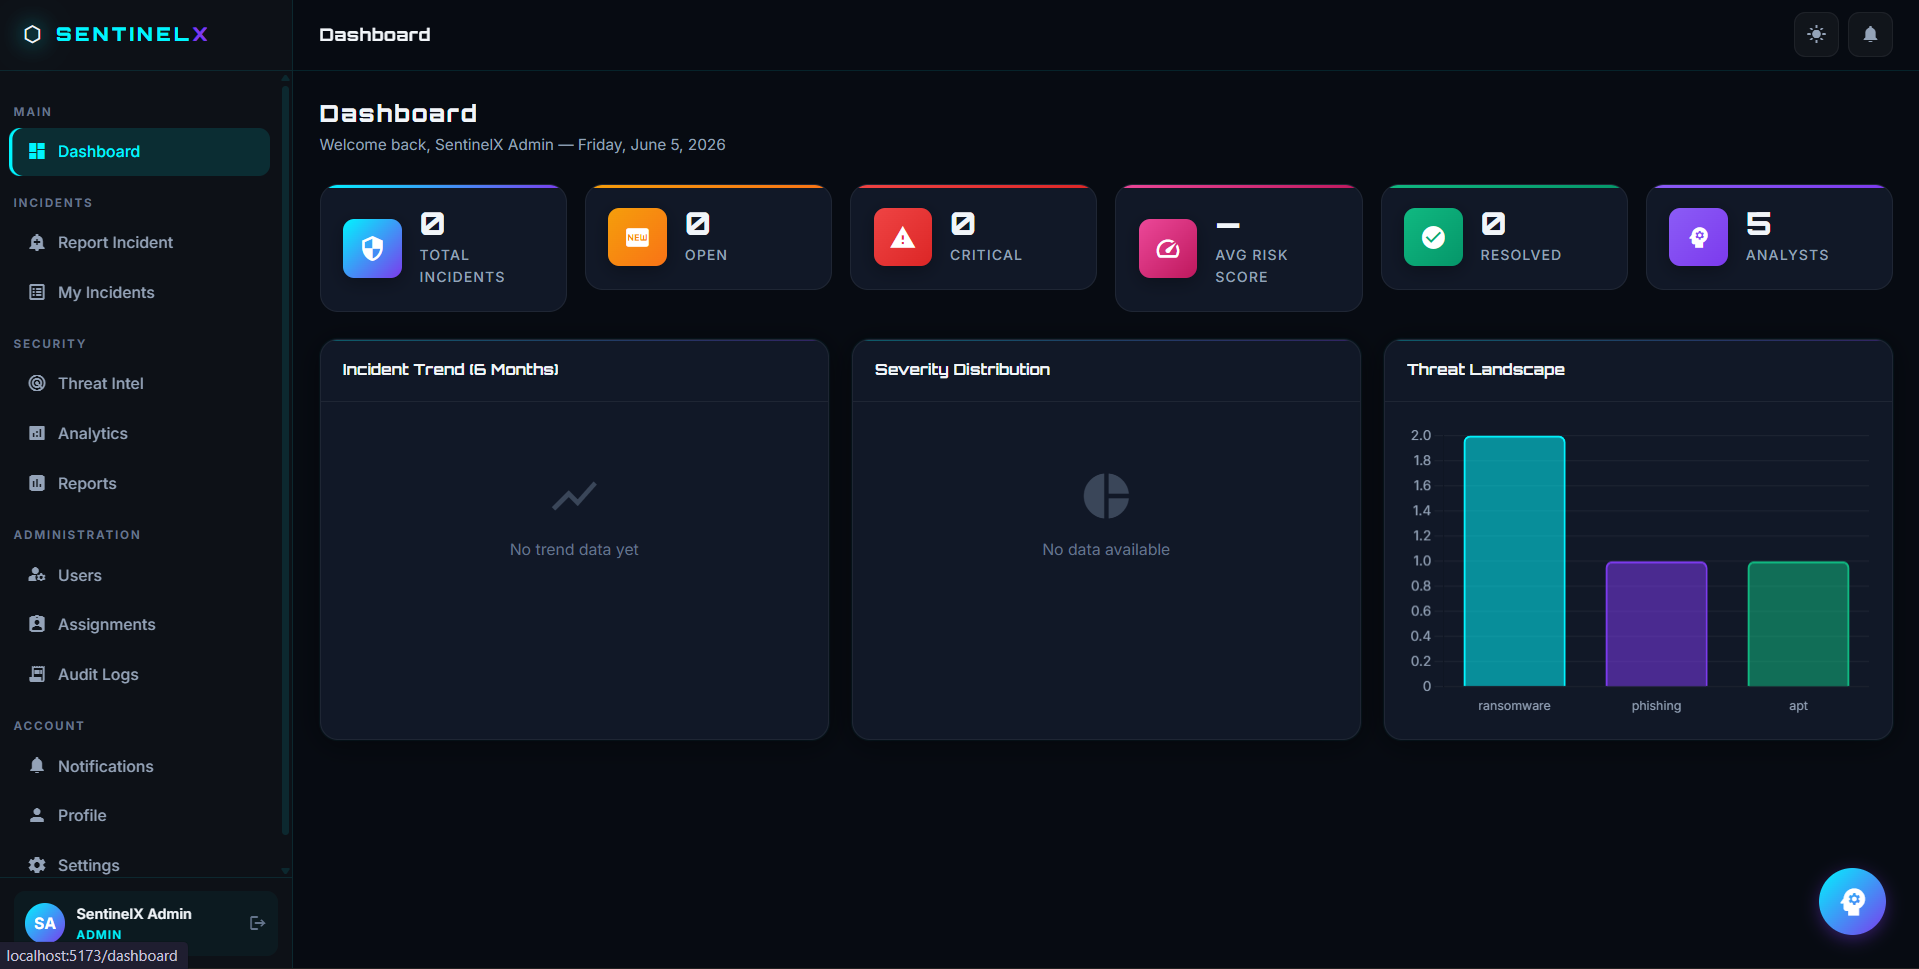Open Users administration page
This screenshot has width=1919, height=969.
[140, 575]
